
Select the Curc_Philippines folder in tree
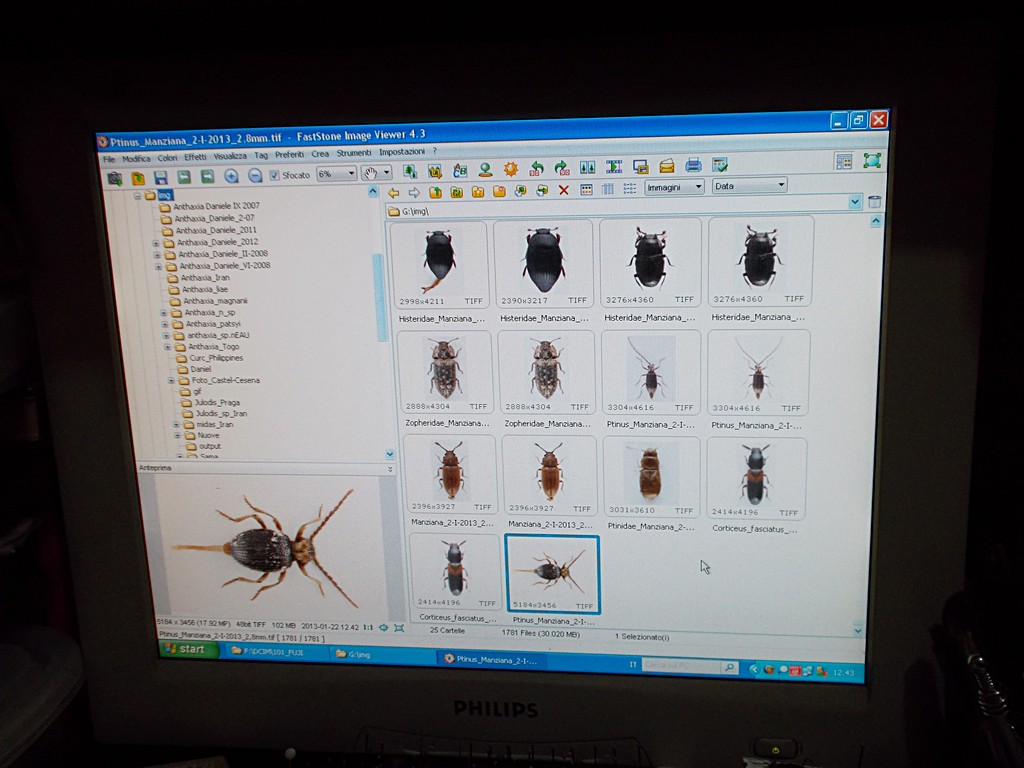[x=216, y=358]
